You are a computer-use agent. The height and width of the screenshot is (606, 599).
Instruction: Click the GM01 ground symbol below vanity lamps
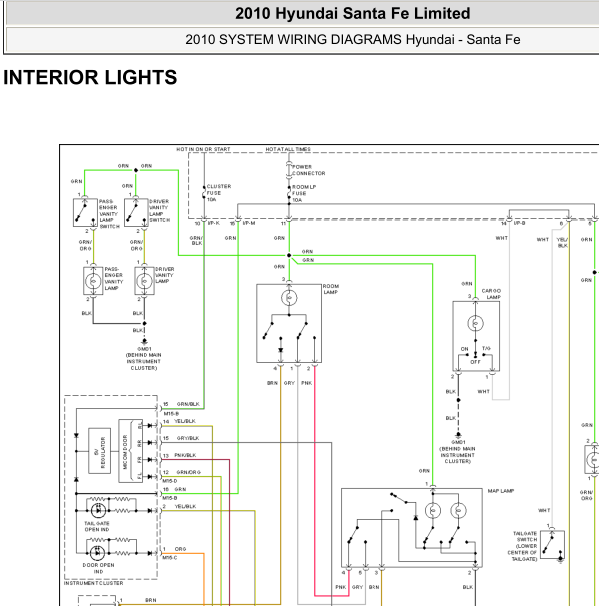[x=144, y=342]
